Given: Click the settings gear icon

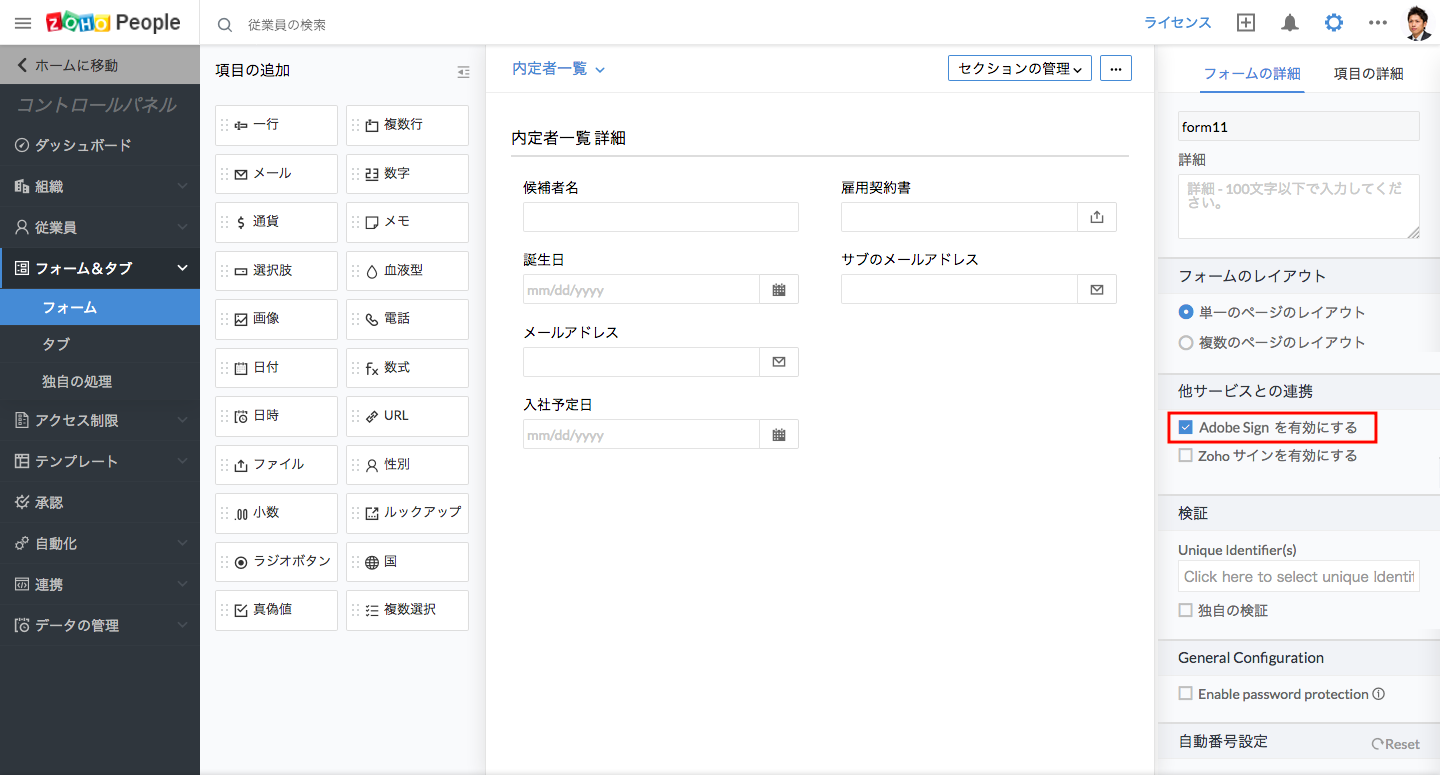Looking at the screenshot, I should click(1334, 23).
